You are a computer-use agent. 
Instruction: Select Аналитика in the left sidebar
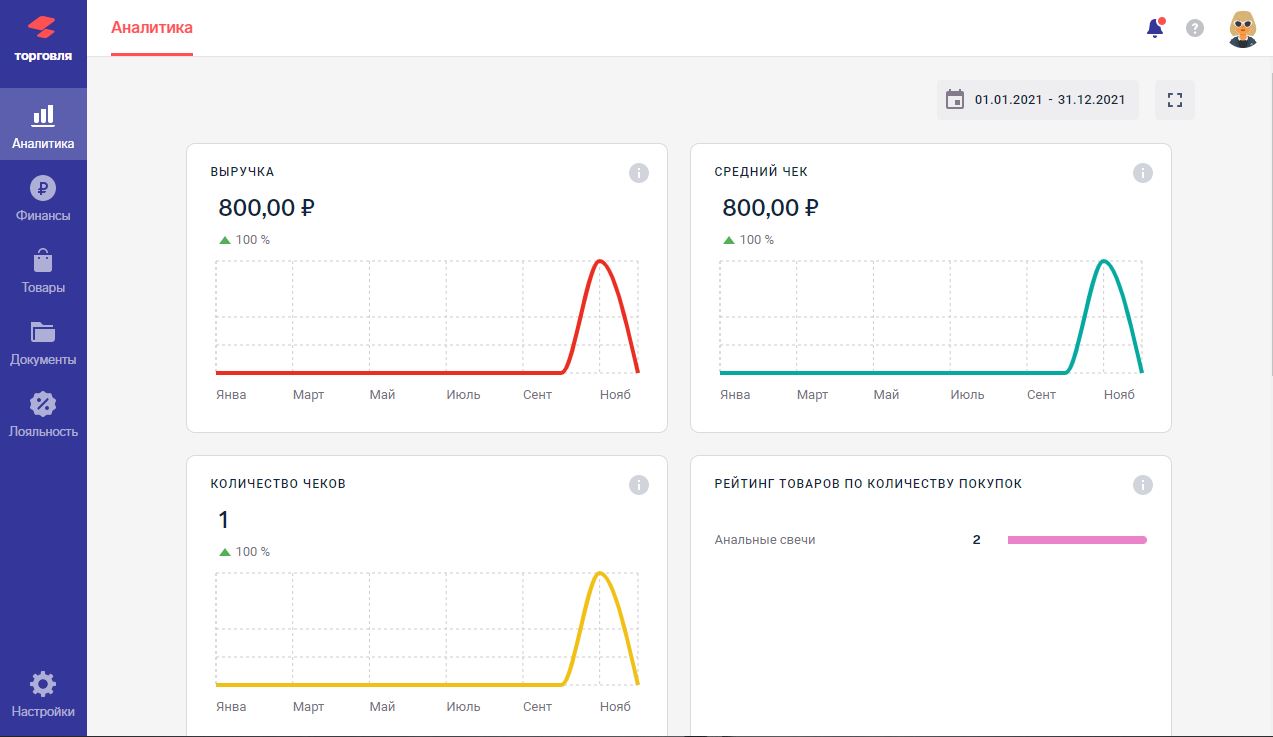pos(43,126)
